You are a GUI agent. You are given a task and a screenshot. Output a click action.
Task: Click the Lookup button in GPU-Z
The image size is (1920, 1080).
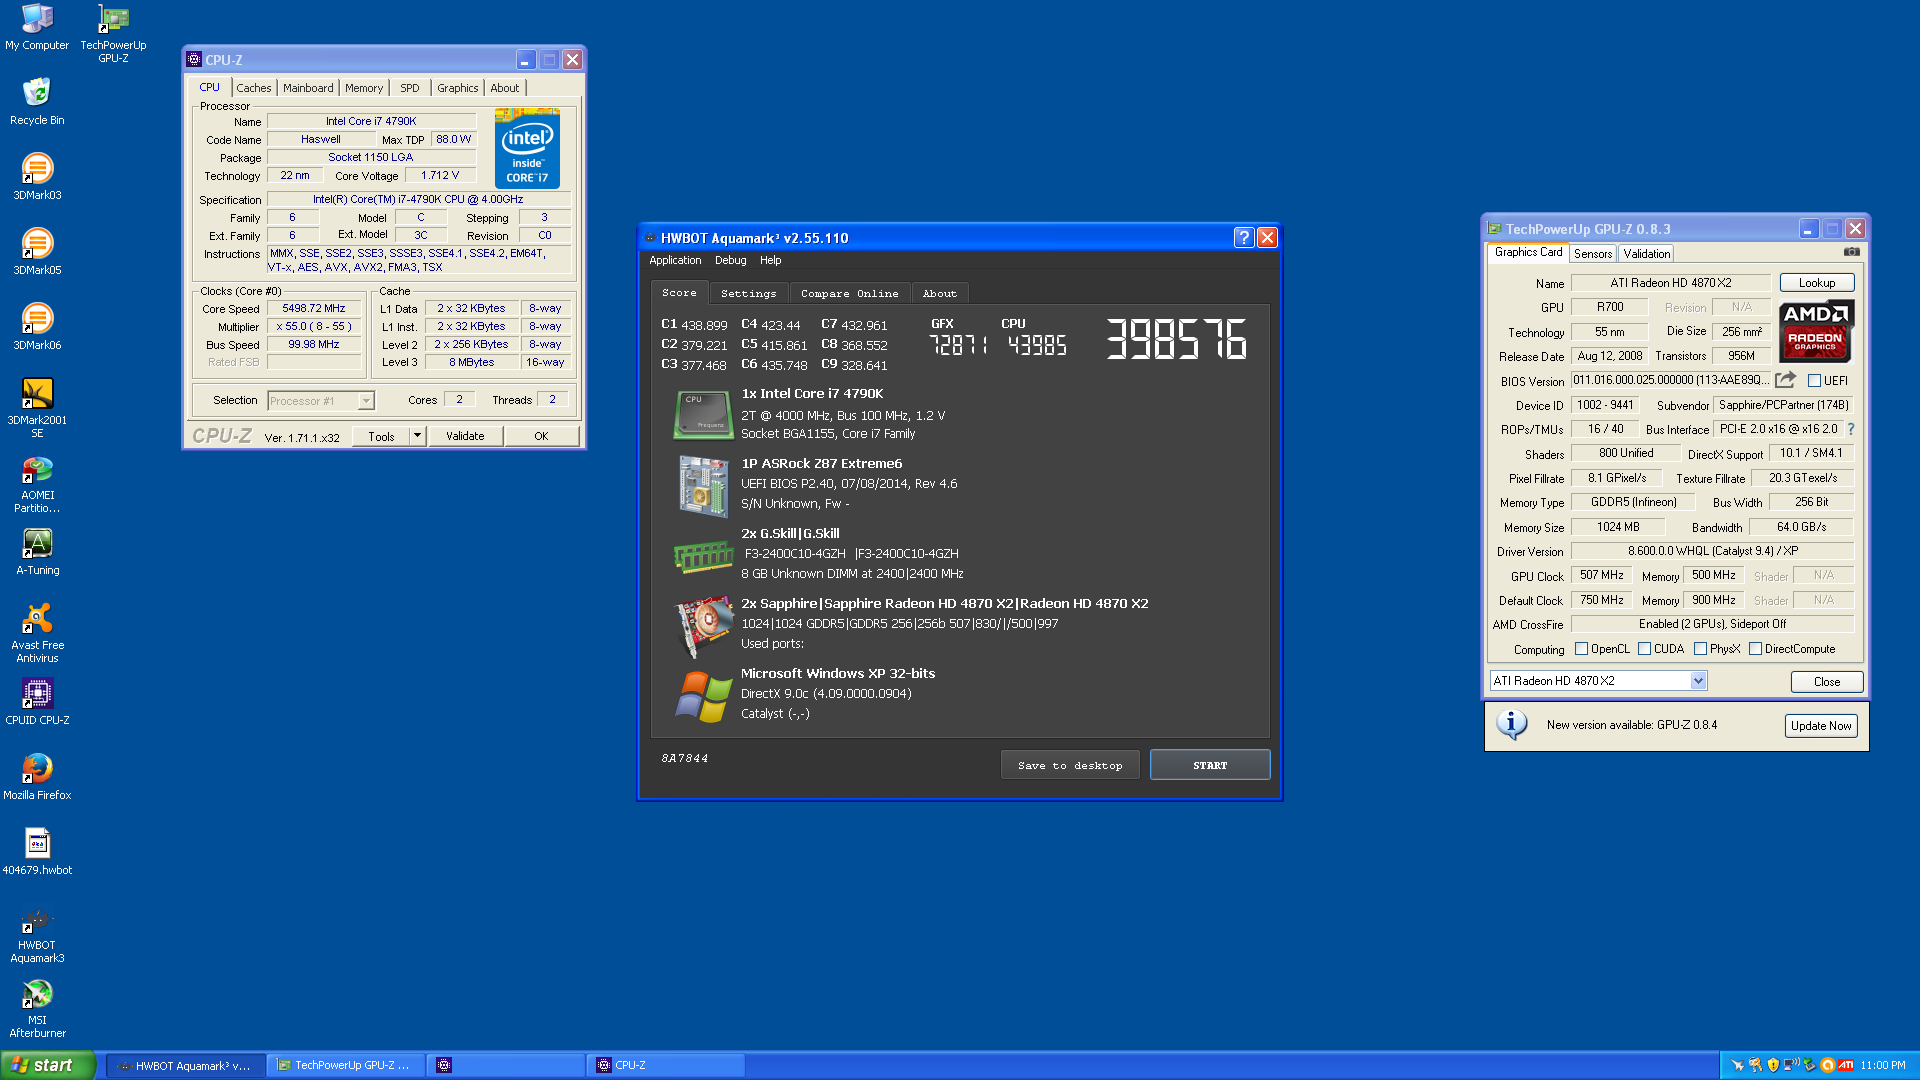[x=1817, y=283]
